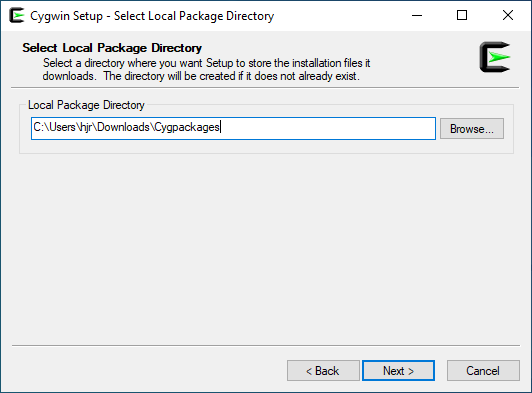Close the Cygwin Setup window
This screenshot has width=532, height=393.
pos(508,15)
